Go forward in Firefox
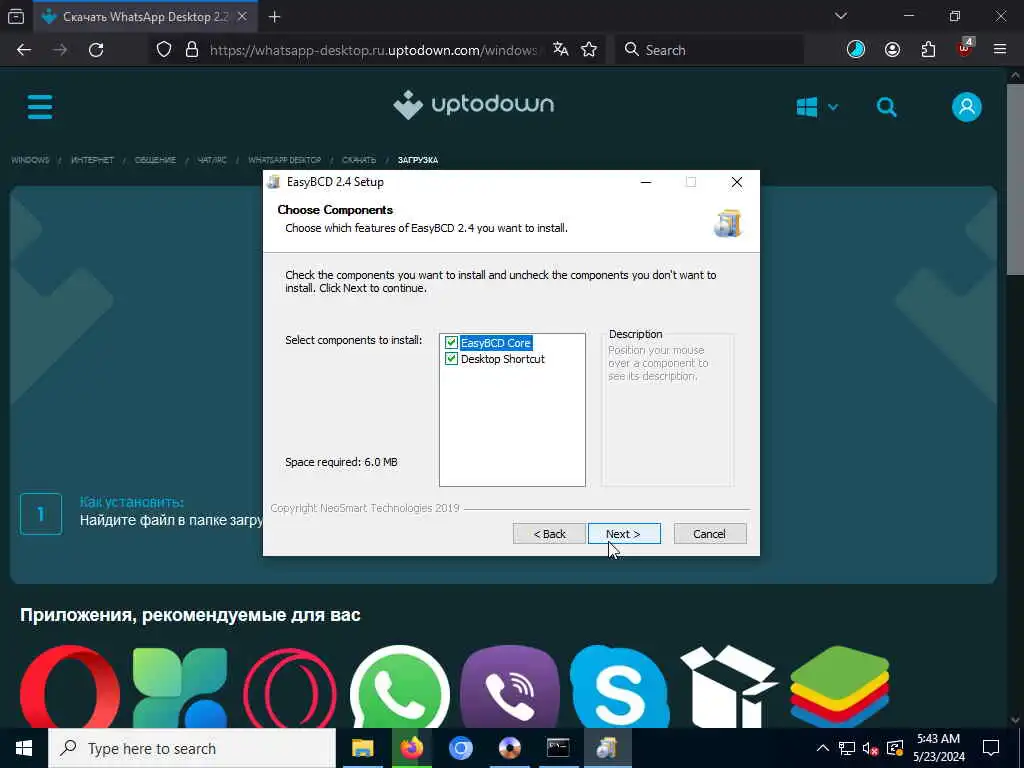The image size is (1024, 768). (x=60, y=50)
